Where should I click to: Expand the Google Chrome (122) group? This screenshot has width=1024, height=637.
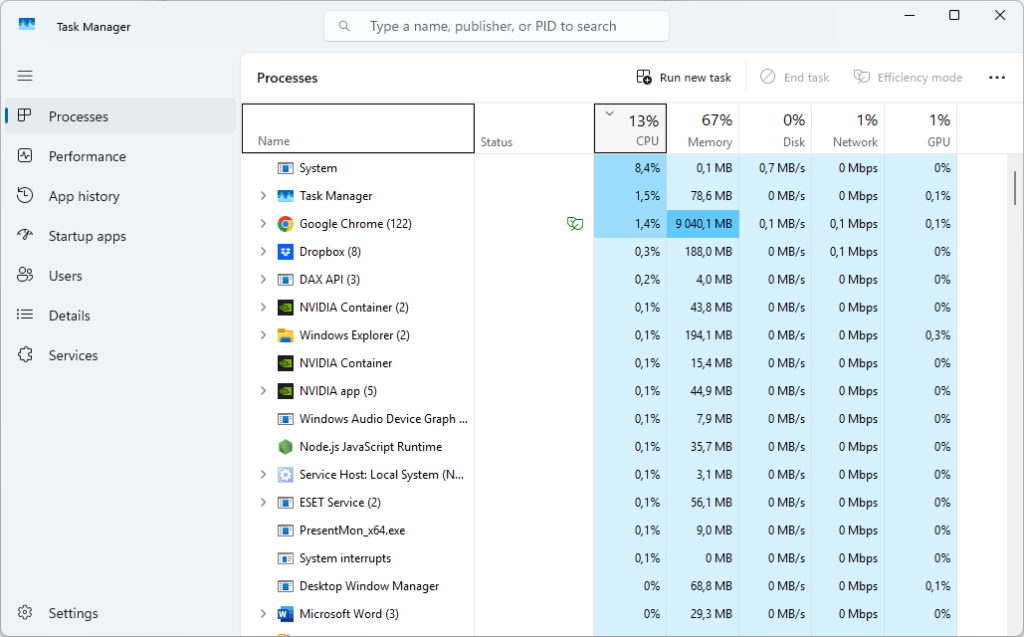(263, 224)
